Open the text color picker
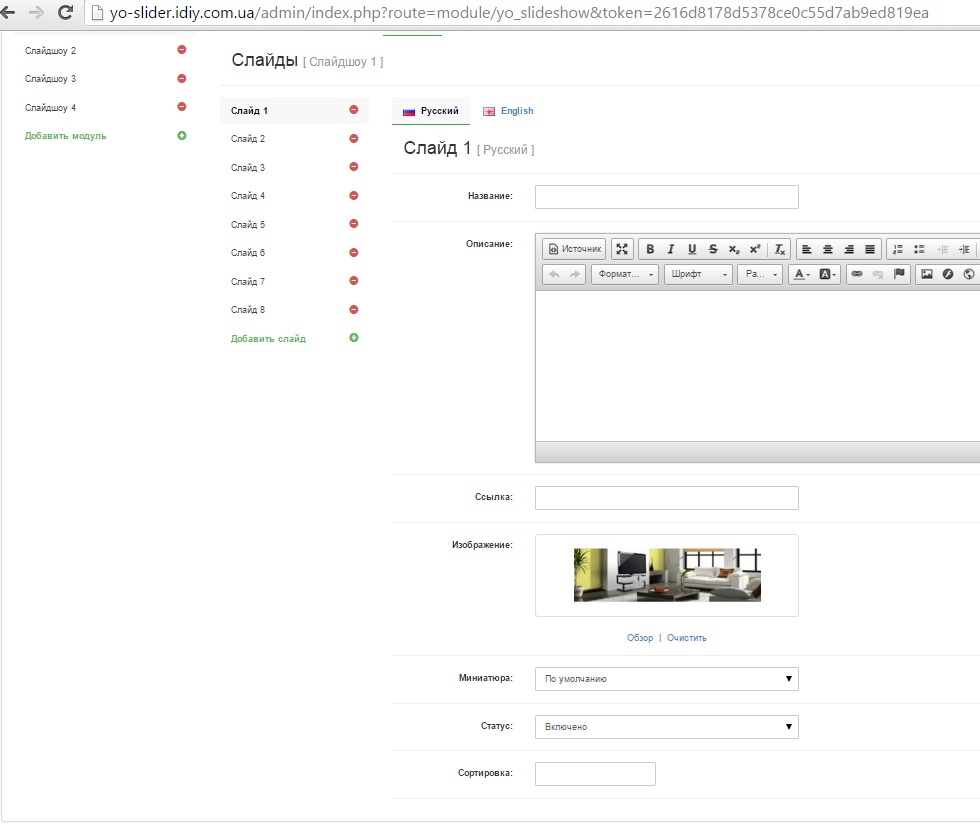Viewport: 980px width, 832px height. (x=801, y=274)
